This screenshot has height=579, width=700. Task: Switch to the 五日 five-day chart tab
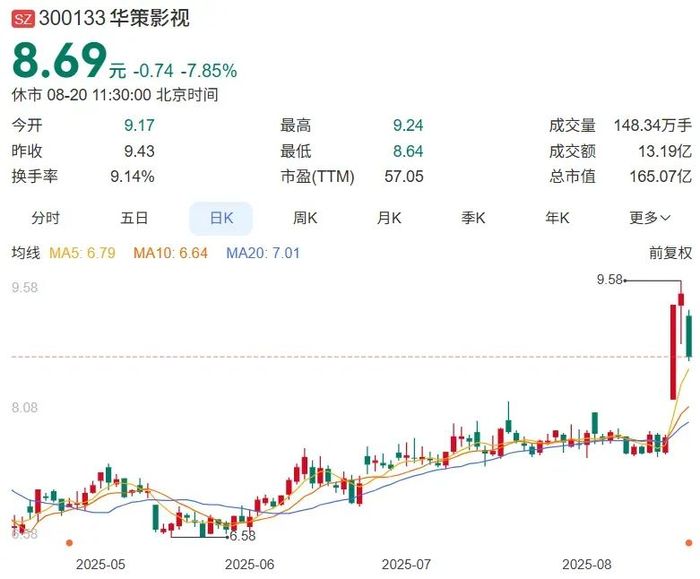point(134,218)
